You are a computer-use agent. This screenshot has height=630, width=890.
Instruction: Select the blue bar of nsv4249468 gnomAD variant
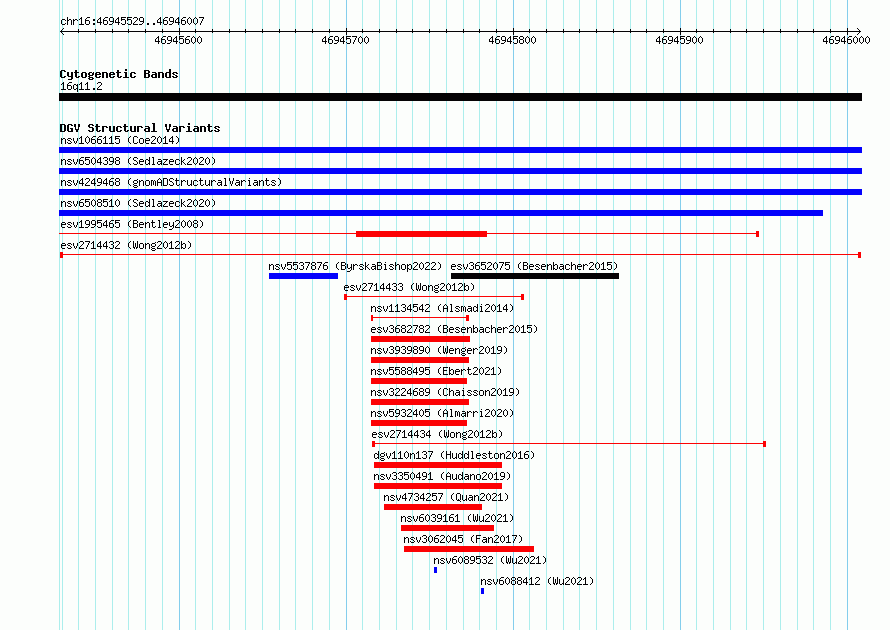(x=460, y=192)
